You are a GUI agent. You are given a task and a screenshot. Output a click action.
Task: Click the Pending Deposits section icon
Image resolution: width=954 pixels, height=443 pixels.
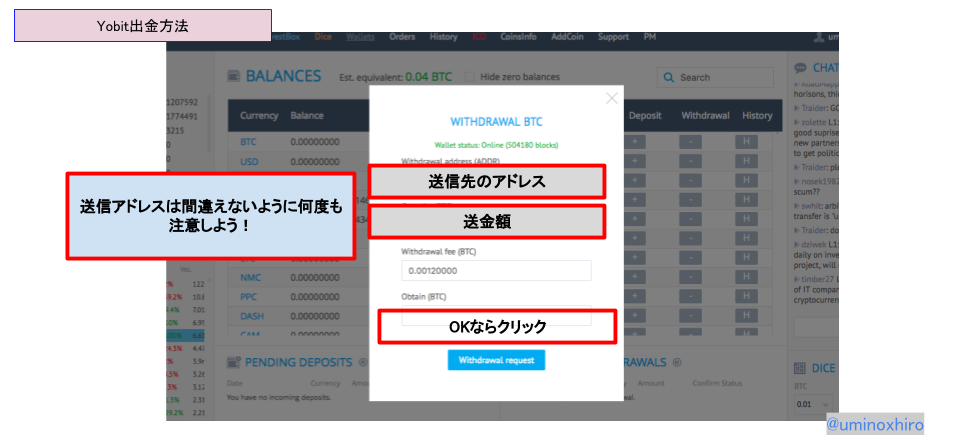[233, 363]
